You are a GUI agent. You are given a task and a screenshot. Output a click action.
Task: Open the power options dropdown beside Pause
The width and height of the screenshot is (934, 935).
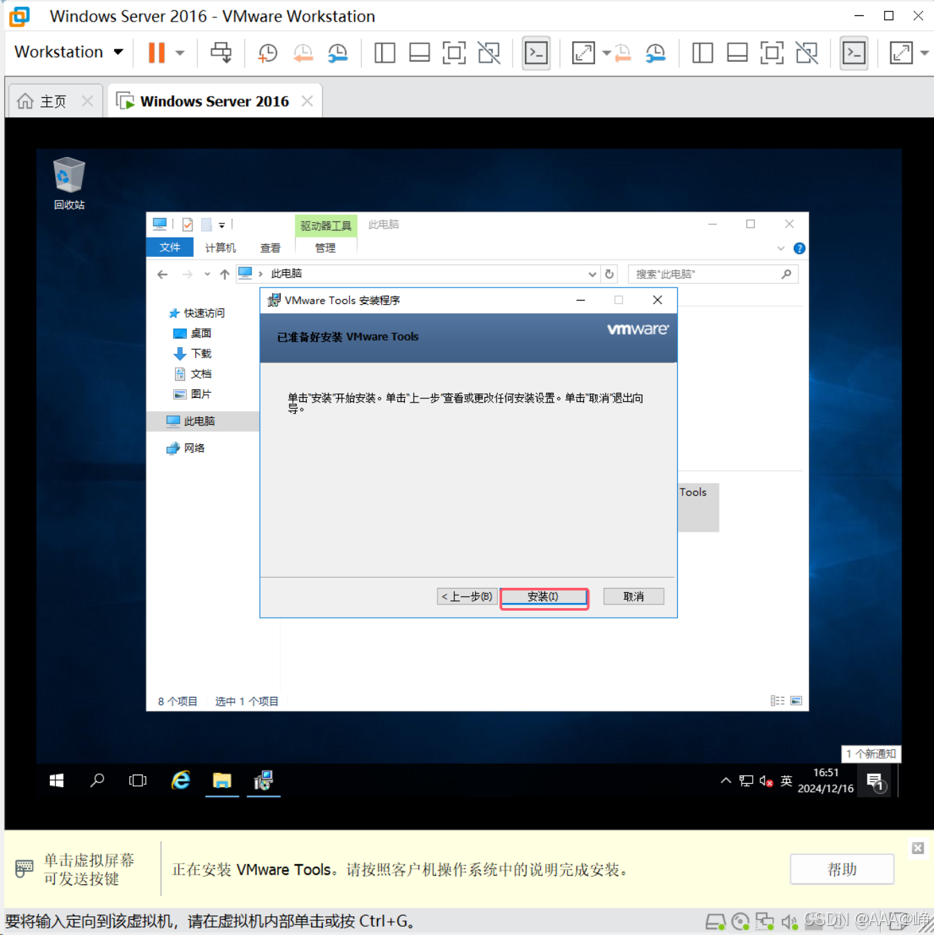tap(180, 52)
